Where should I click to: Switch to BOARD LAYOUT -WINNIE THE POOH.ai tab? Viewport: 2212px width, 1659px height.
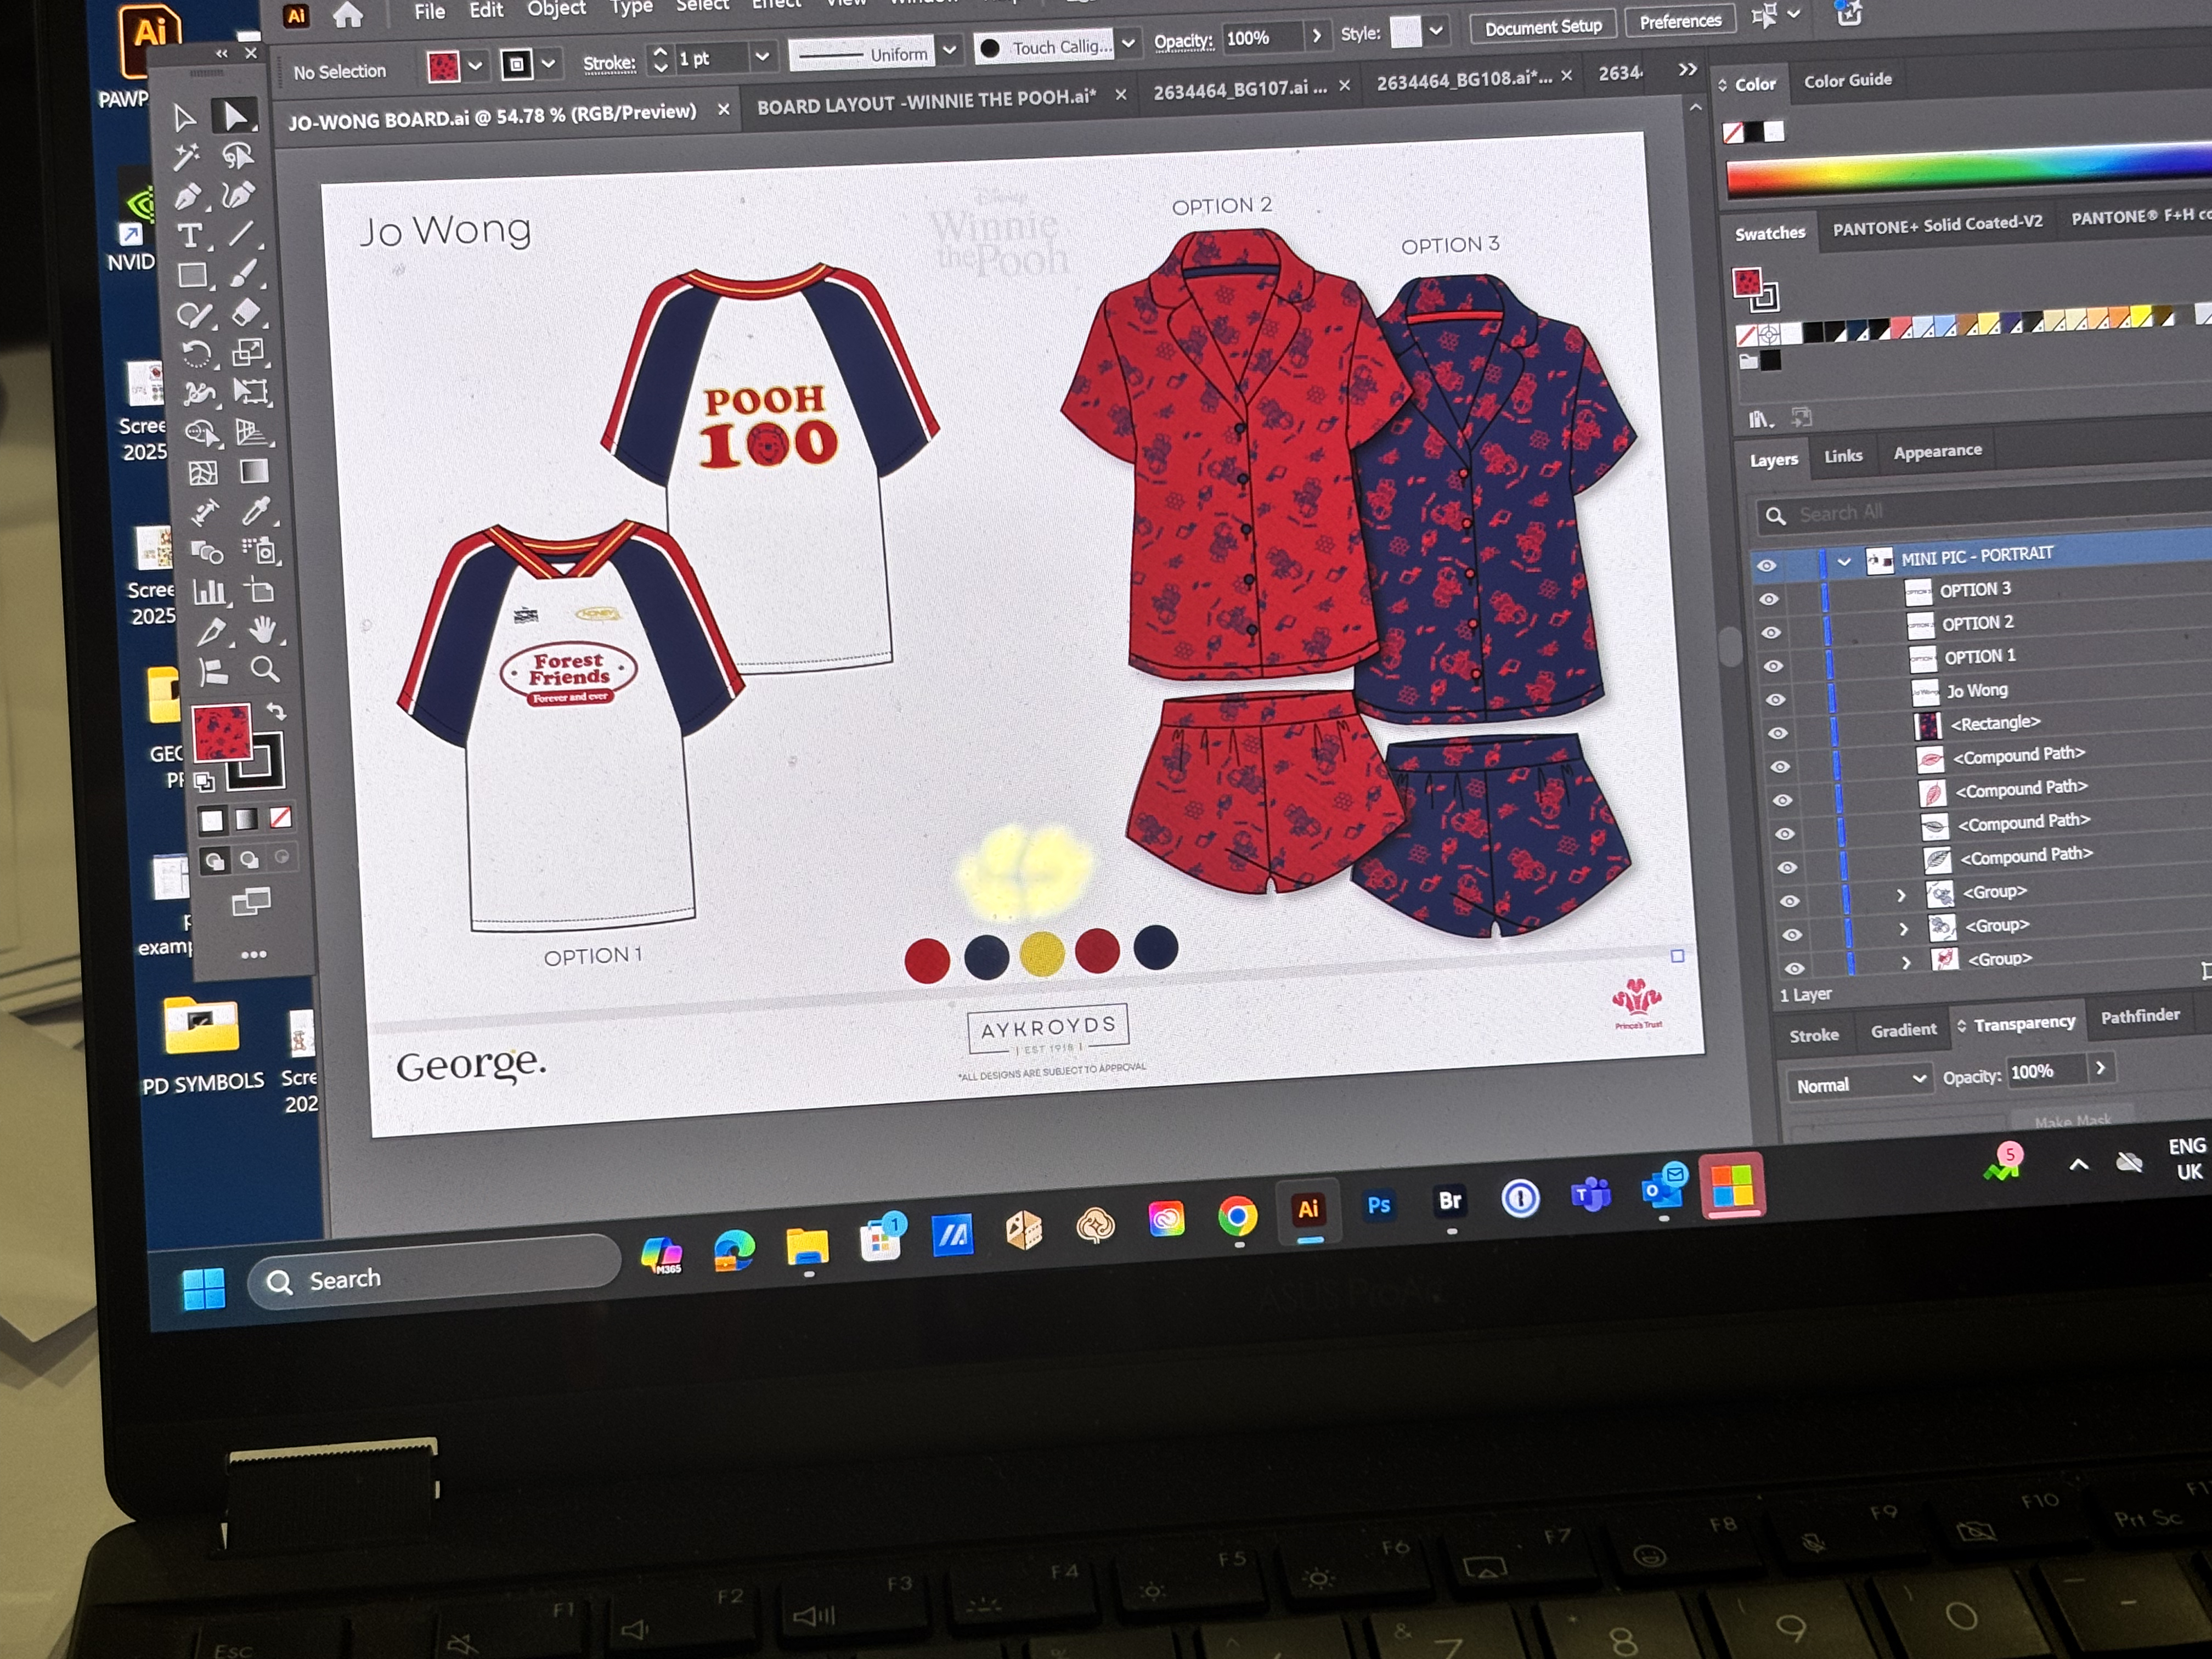[926, 101]
